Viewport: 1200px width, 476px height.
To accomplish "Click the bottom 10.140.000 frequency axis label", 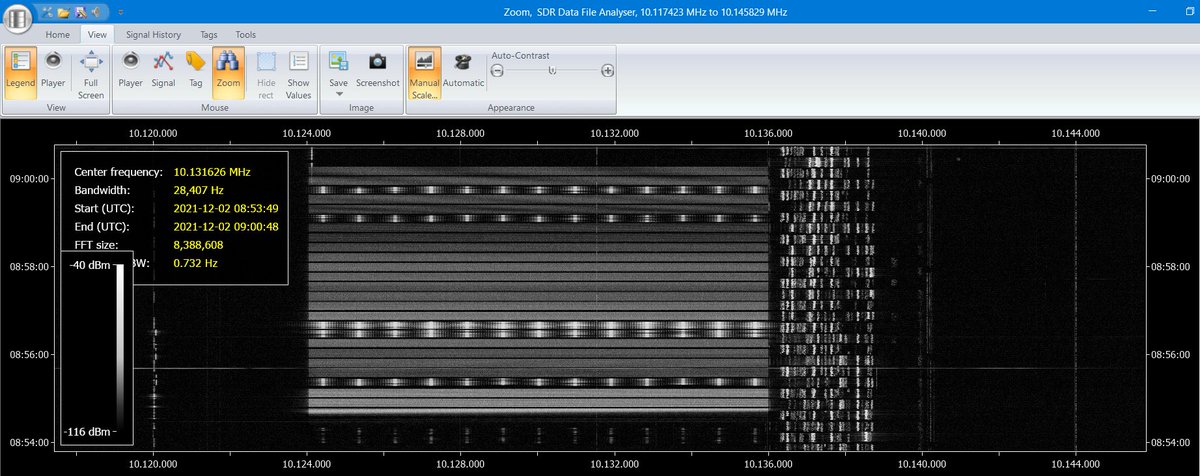I will [922, 465].
